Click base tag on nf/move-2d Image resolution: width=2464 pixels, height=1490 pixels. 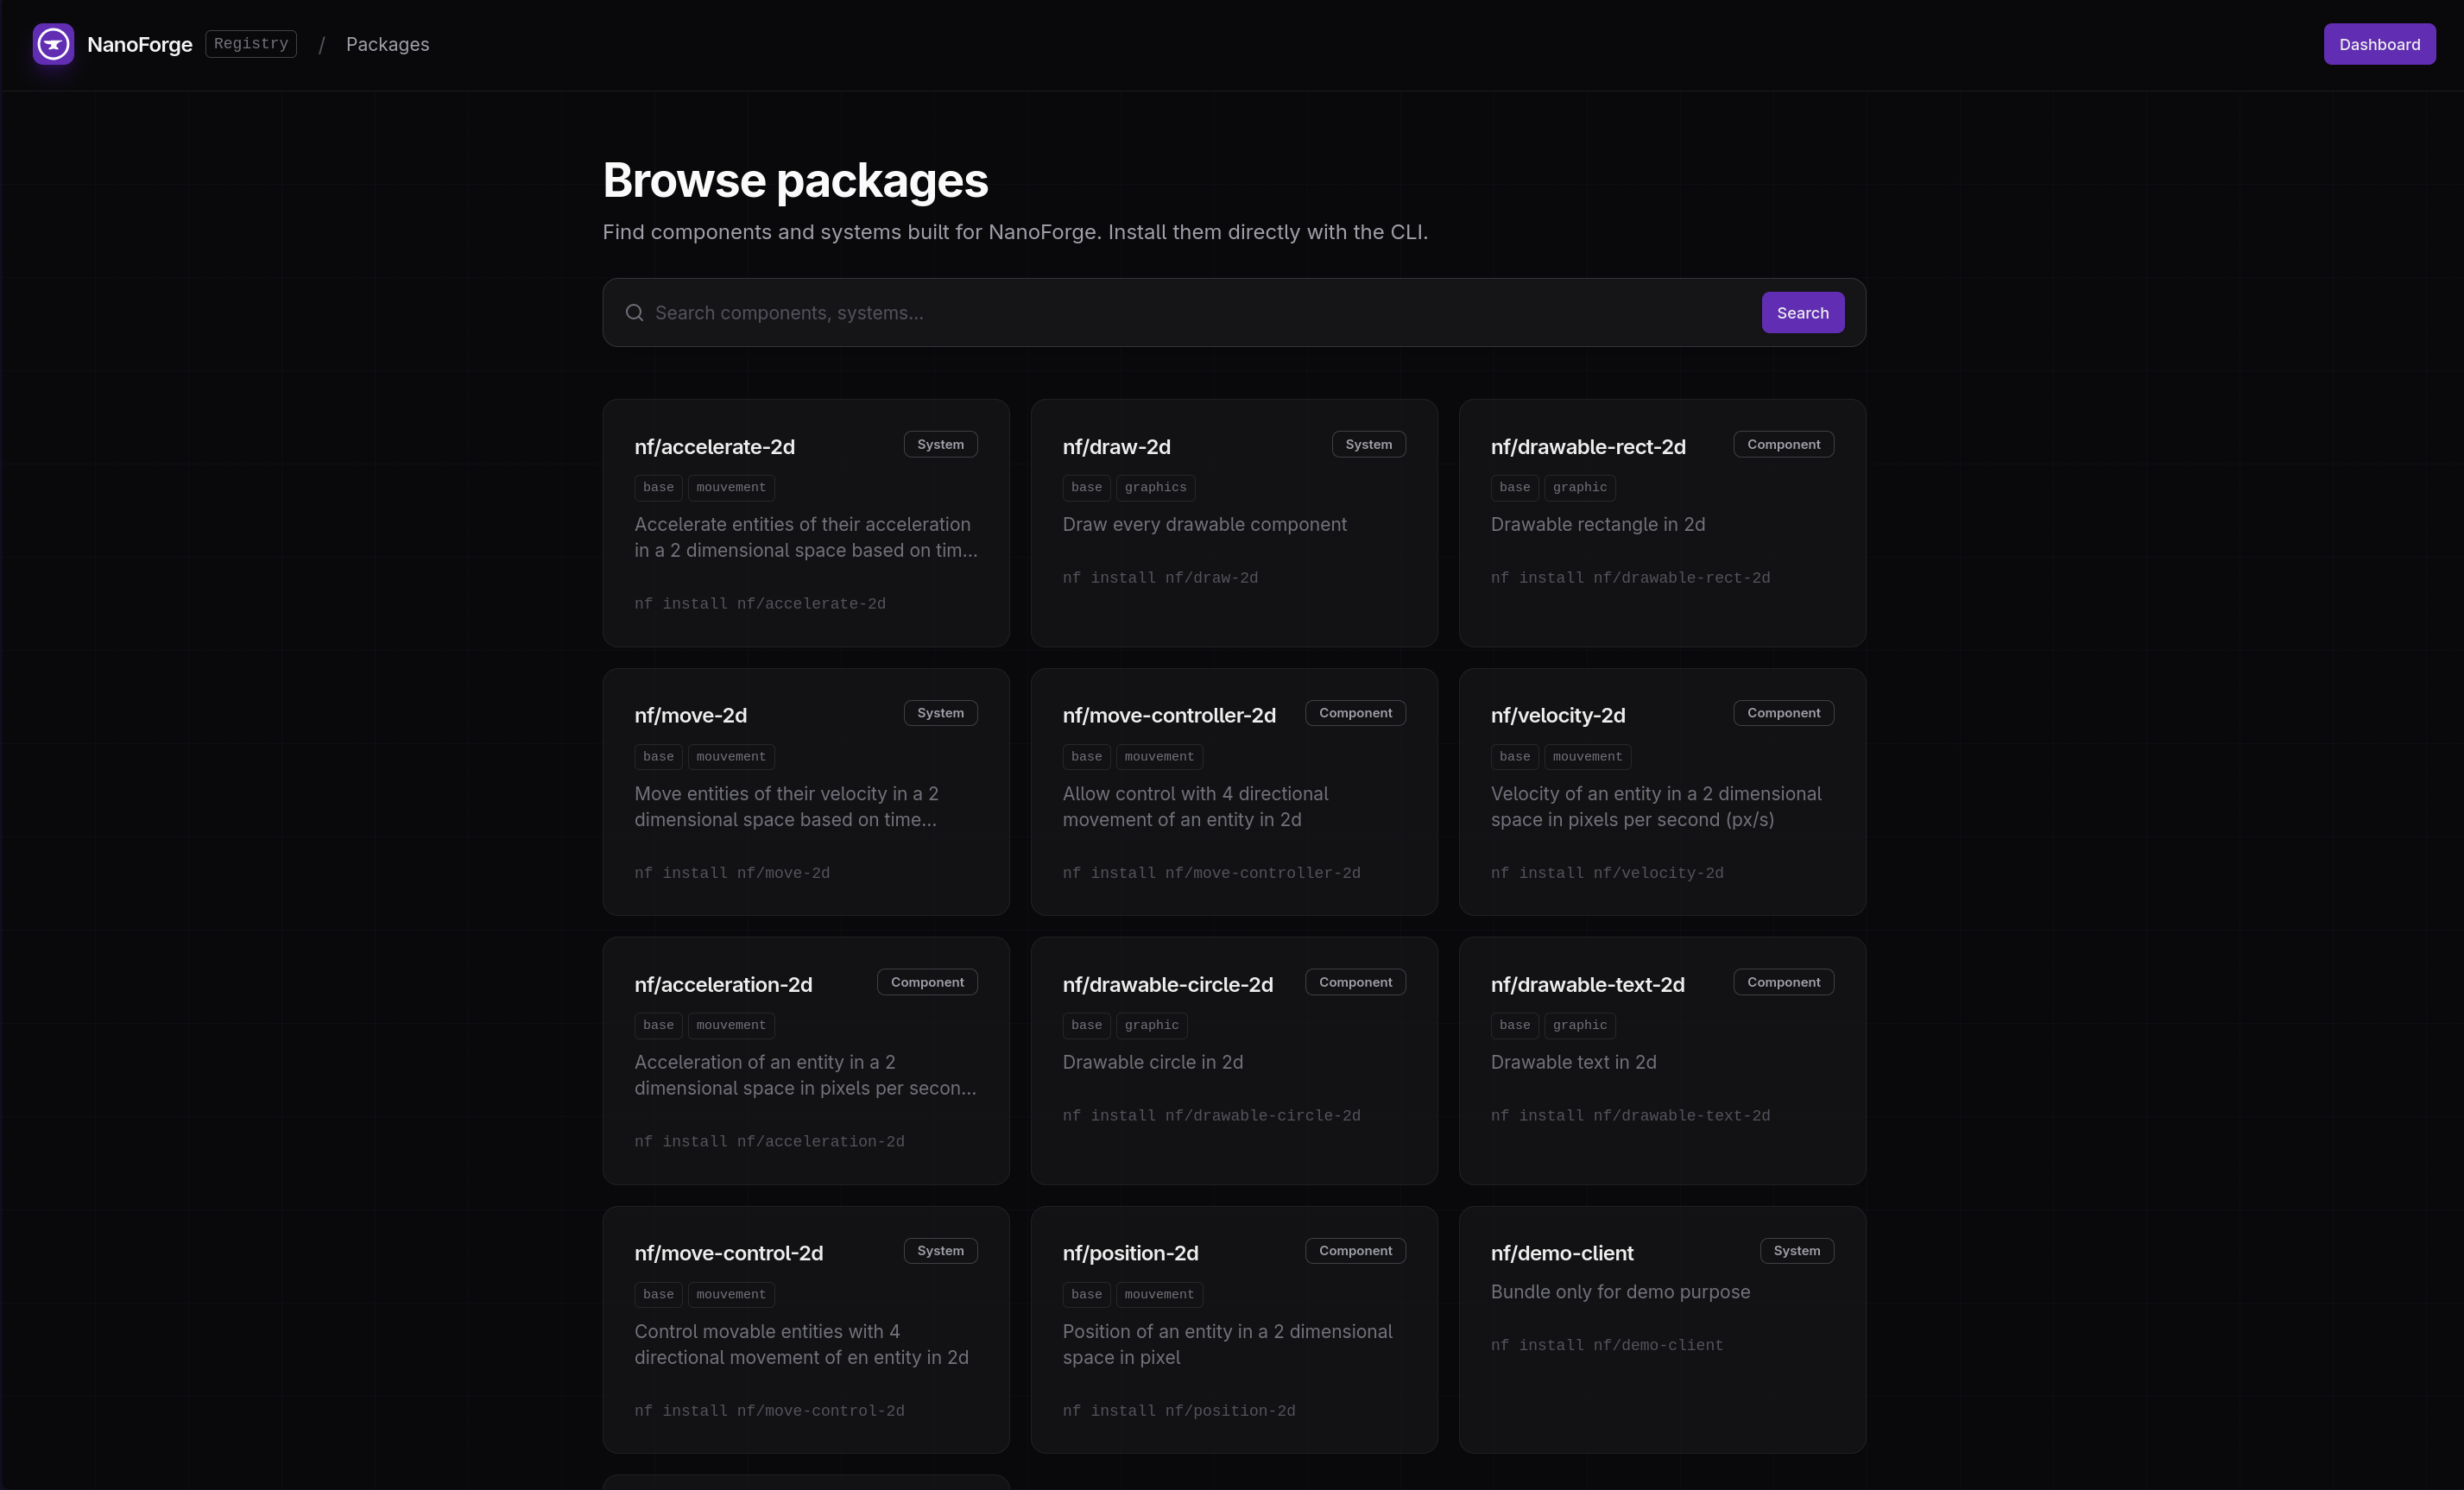[658, 757]
